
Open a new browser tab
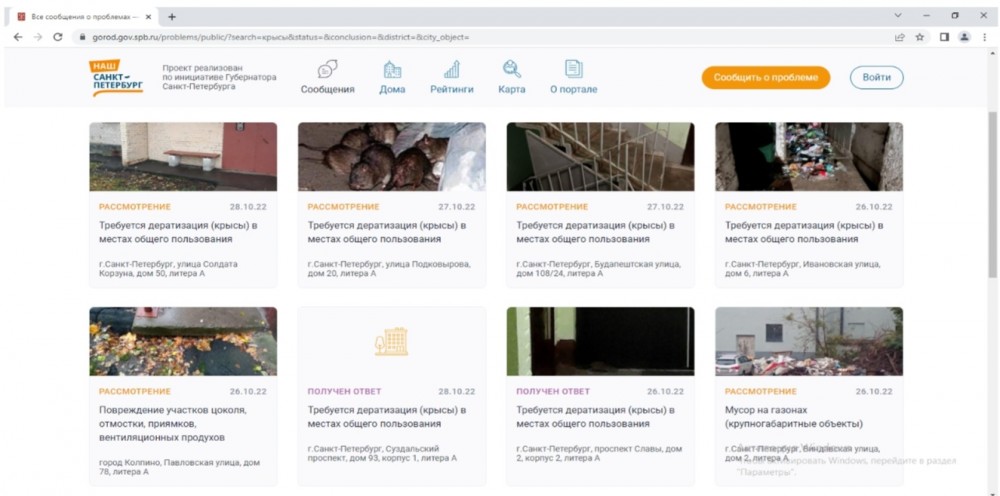point(172,17)
